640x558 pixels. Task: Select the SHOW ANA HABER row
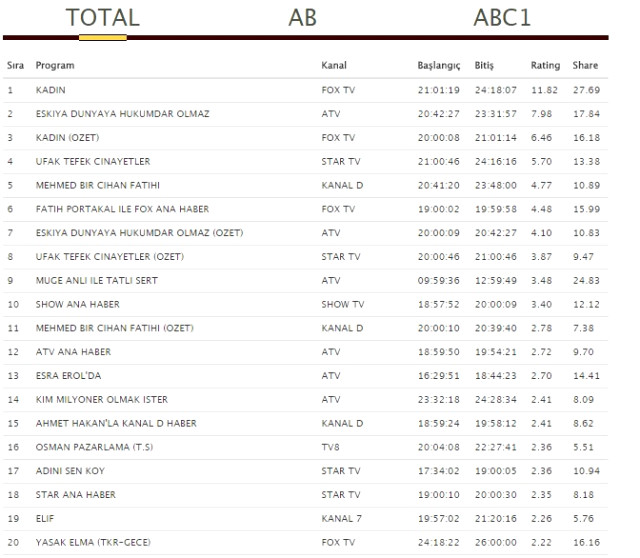pyautogui.click(x=305, y=305)
